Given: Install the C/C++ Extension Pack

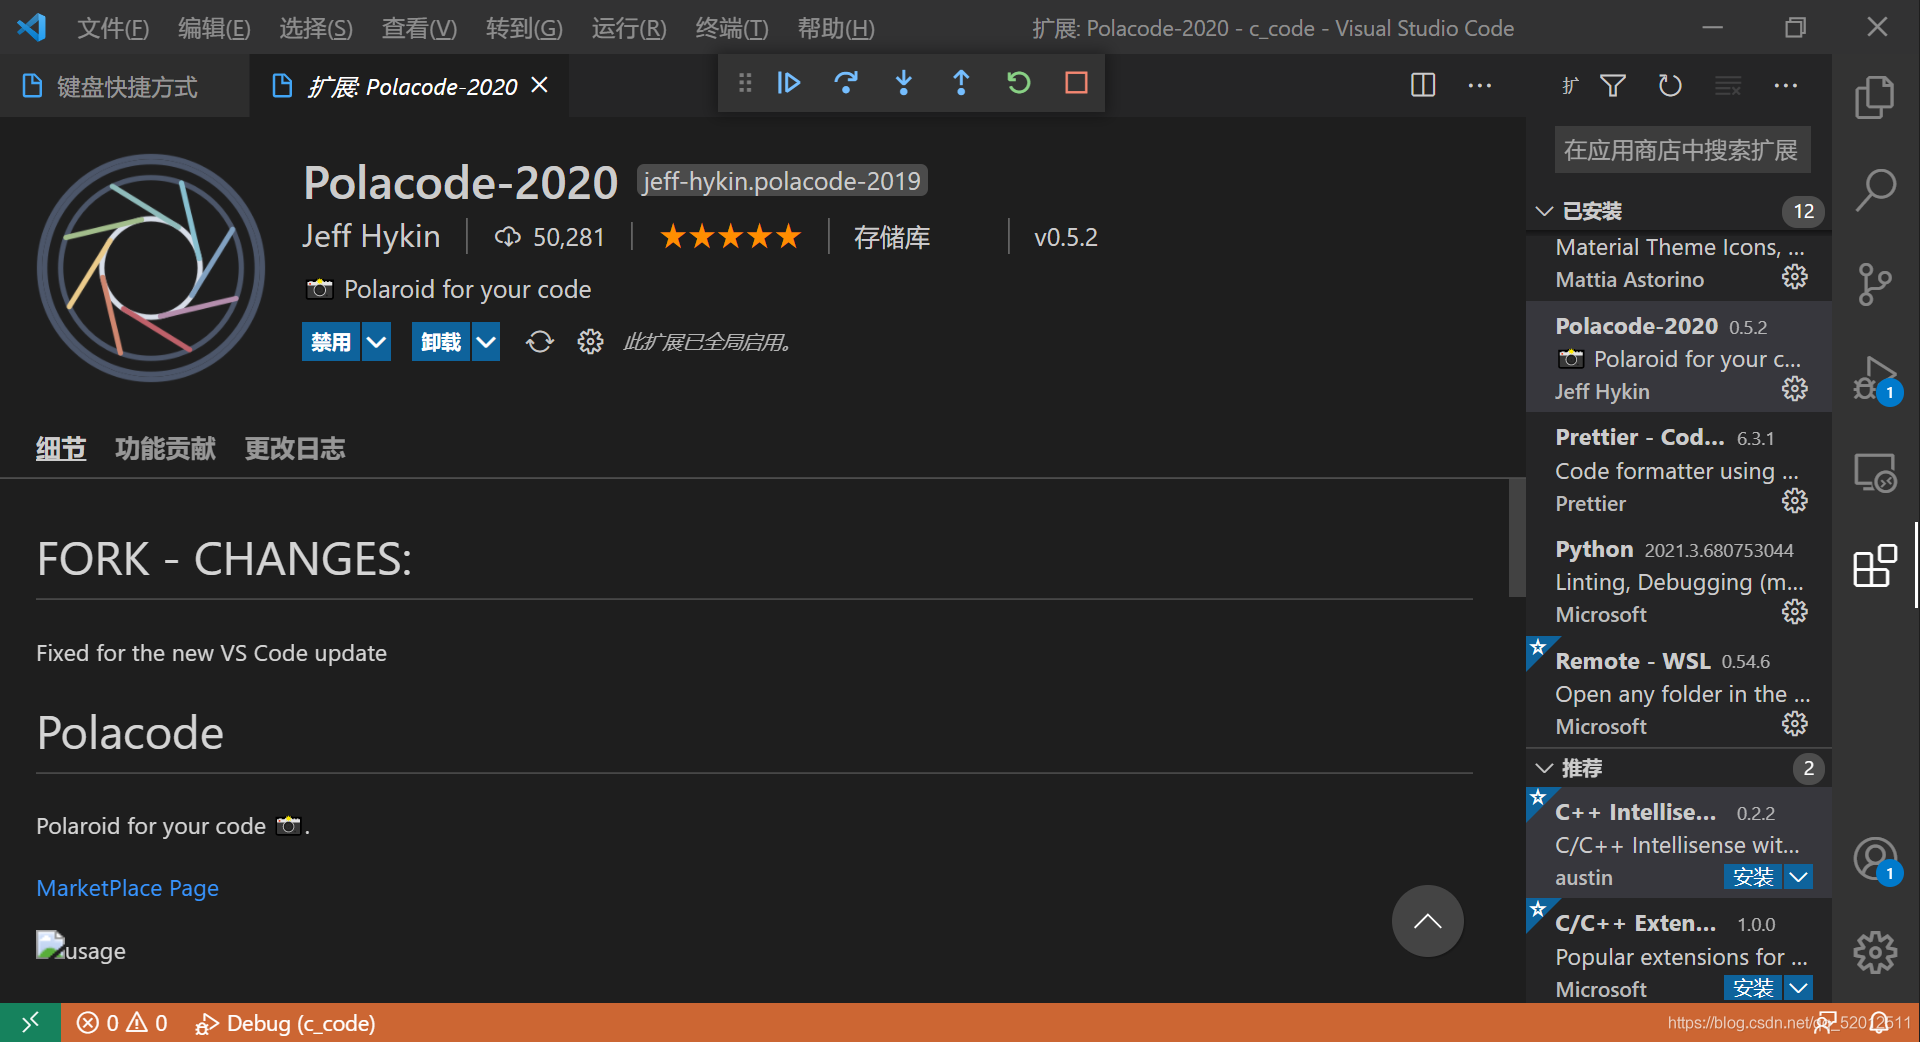Looking at the screenshot, I should click(x=1753, y=988).
